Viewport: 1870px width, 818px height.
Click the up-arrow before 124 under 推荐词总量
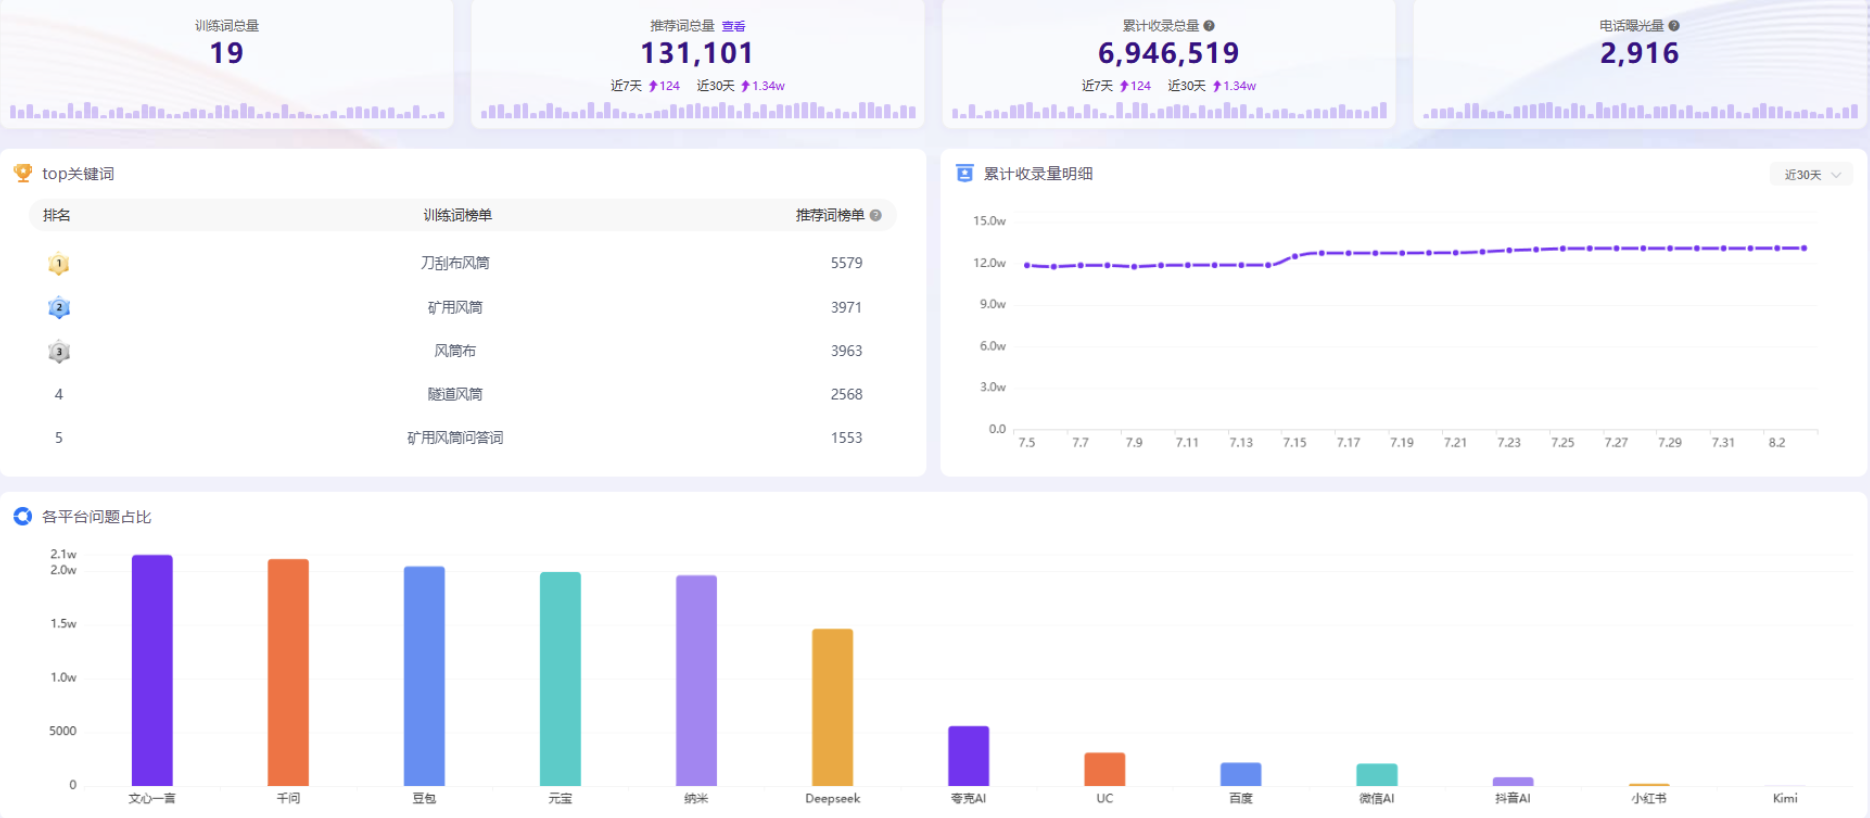[x=653, y=86]
